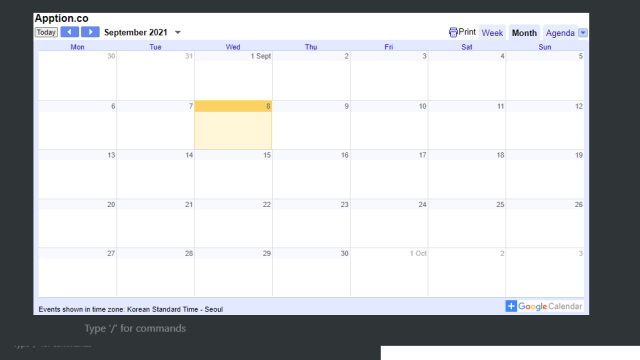Go to next month with right arrow
The height and width of the screenshot is (360, 640).
coord(90,32)
